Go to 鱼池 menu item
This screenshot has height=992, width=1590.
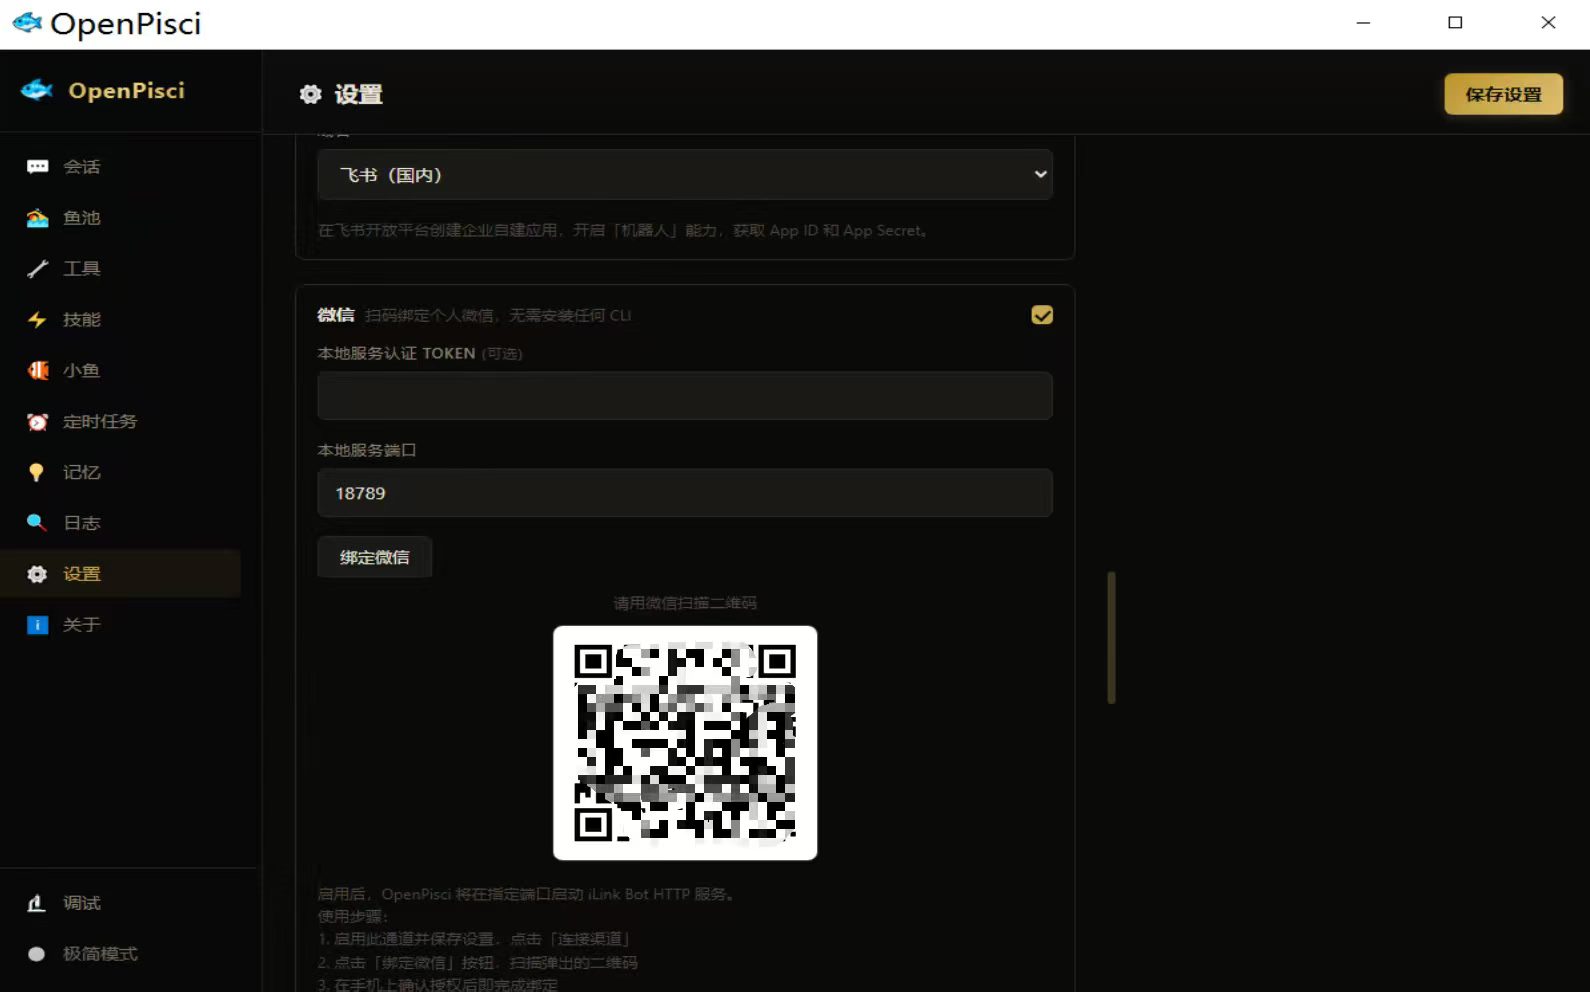tap(120, 218)
